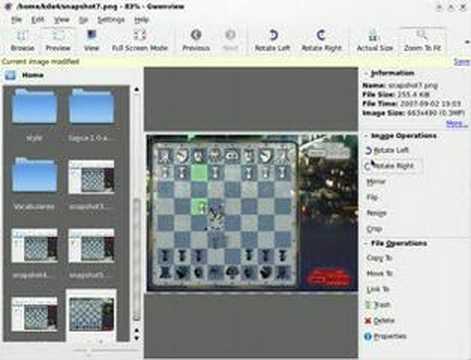Flip the image
Image resolution: width=471 pixels, height=360 pixels.
[372, 197]
